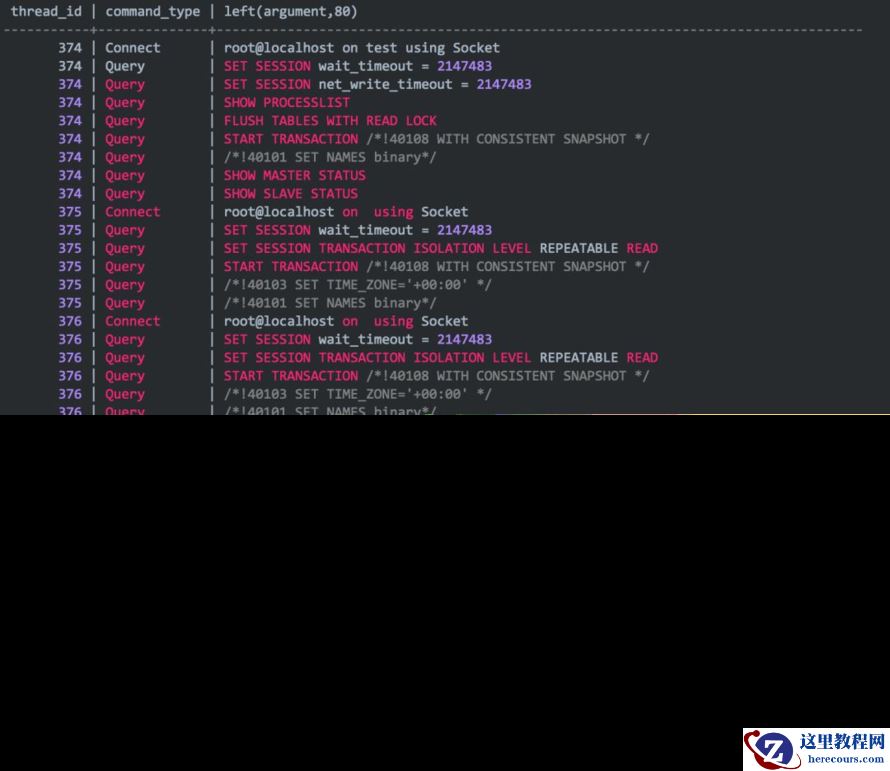Click the Connect cell for thread 374

click(132, 48)
